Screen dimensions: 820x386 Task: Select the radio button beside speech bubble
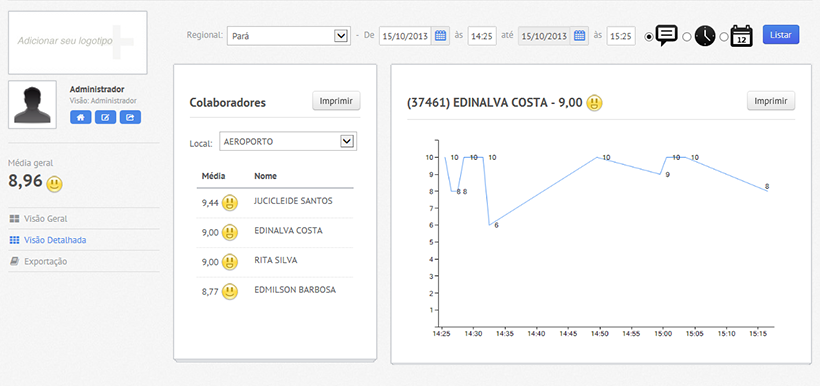tap(649, 37)
